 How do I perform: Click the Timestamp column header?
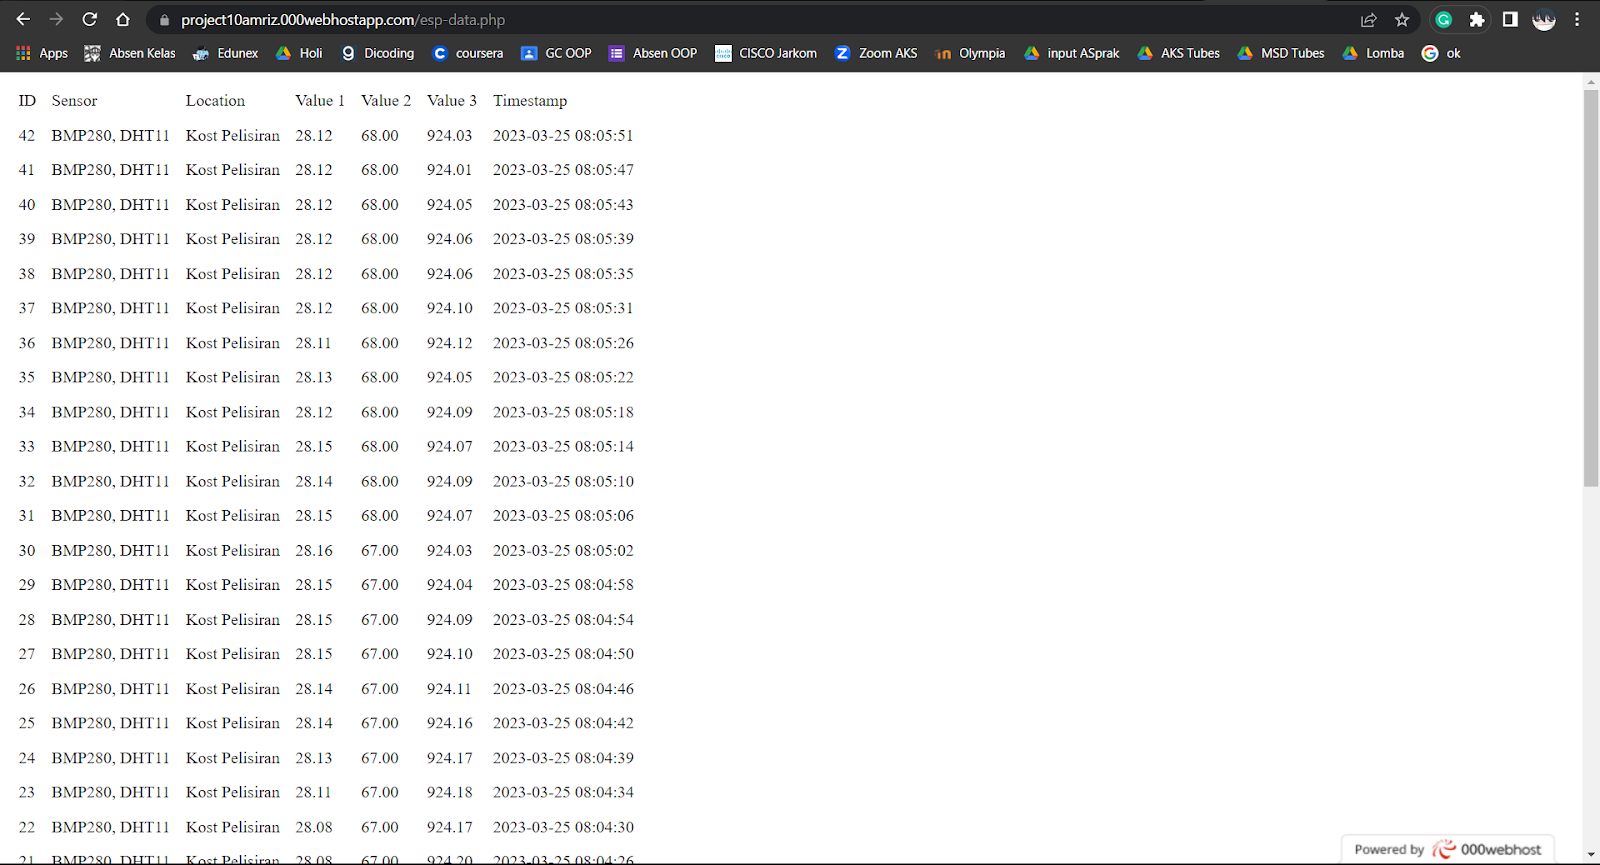(x=530, y=101)
